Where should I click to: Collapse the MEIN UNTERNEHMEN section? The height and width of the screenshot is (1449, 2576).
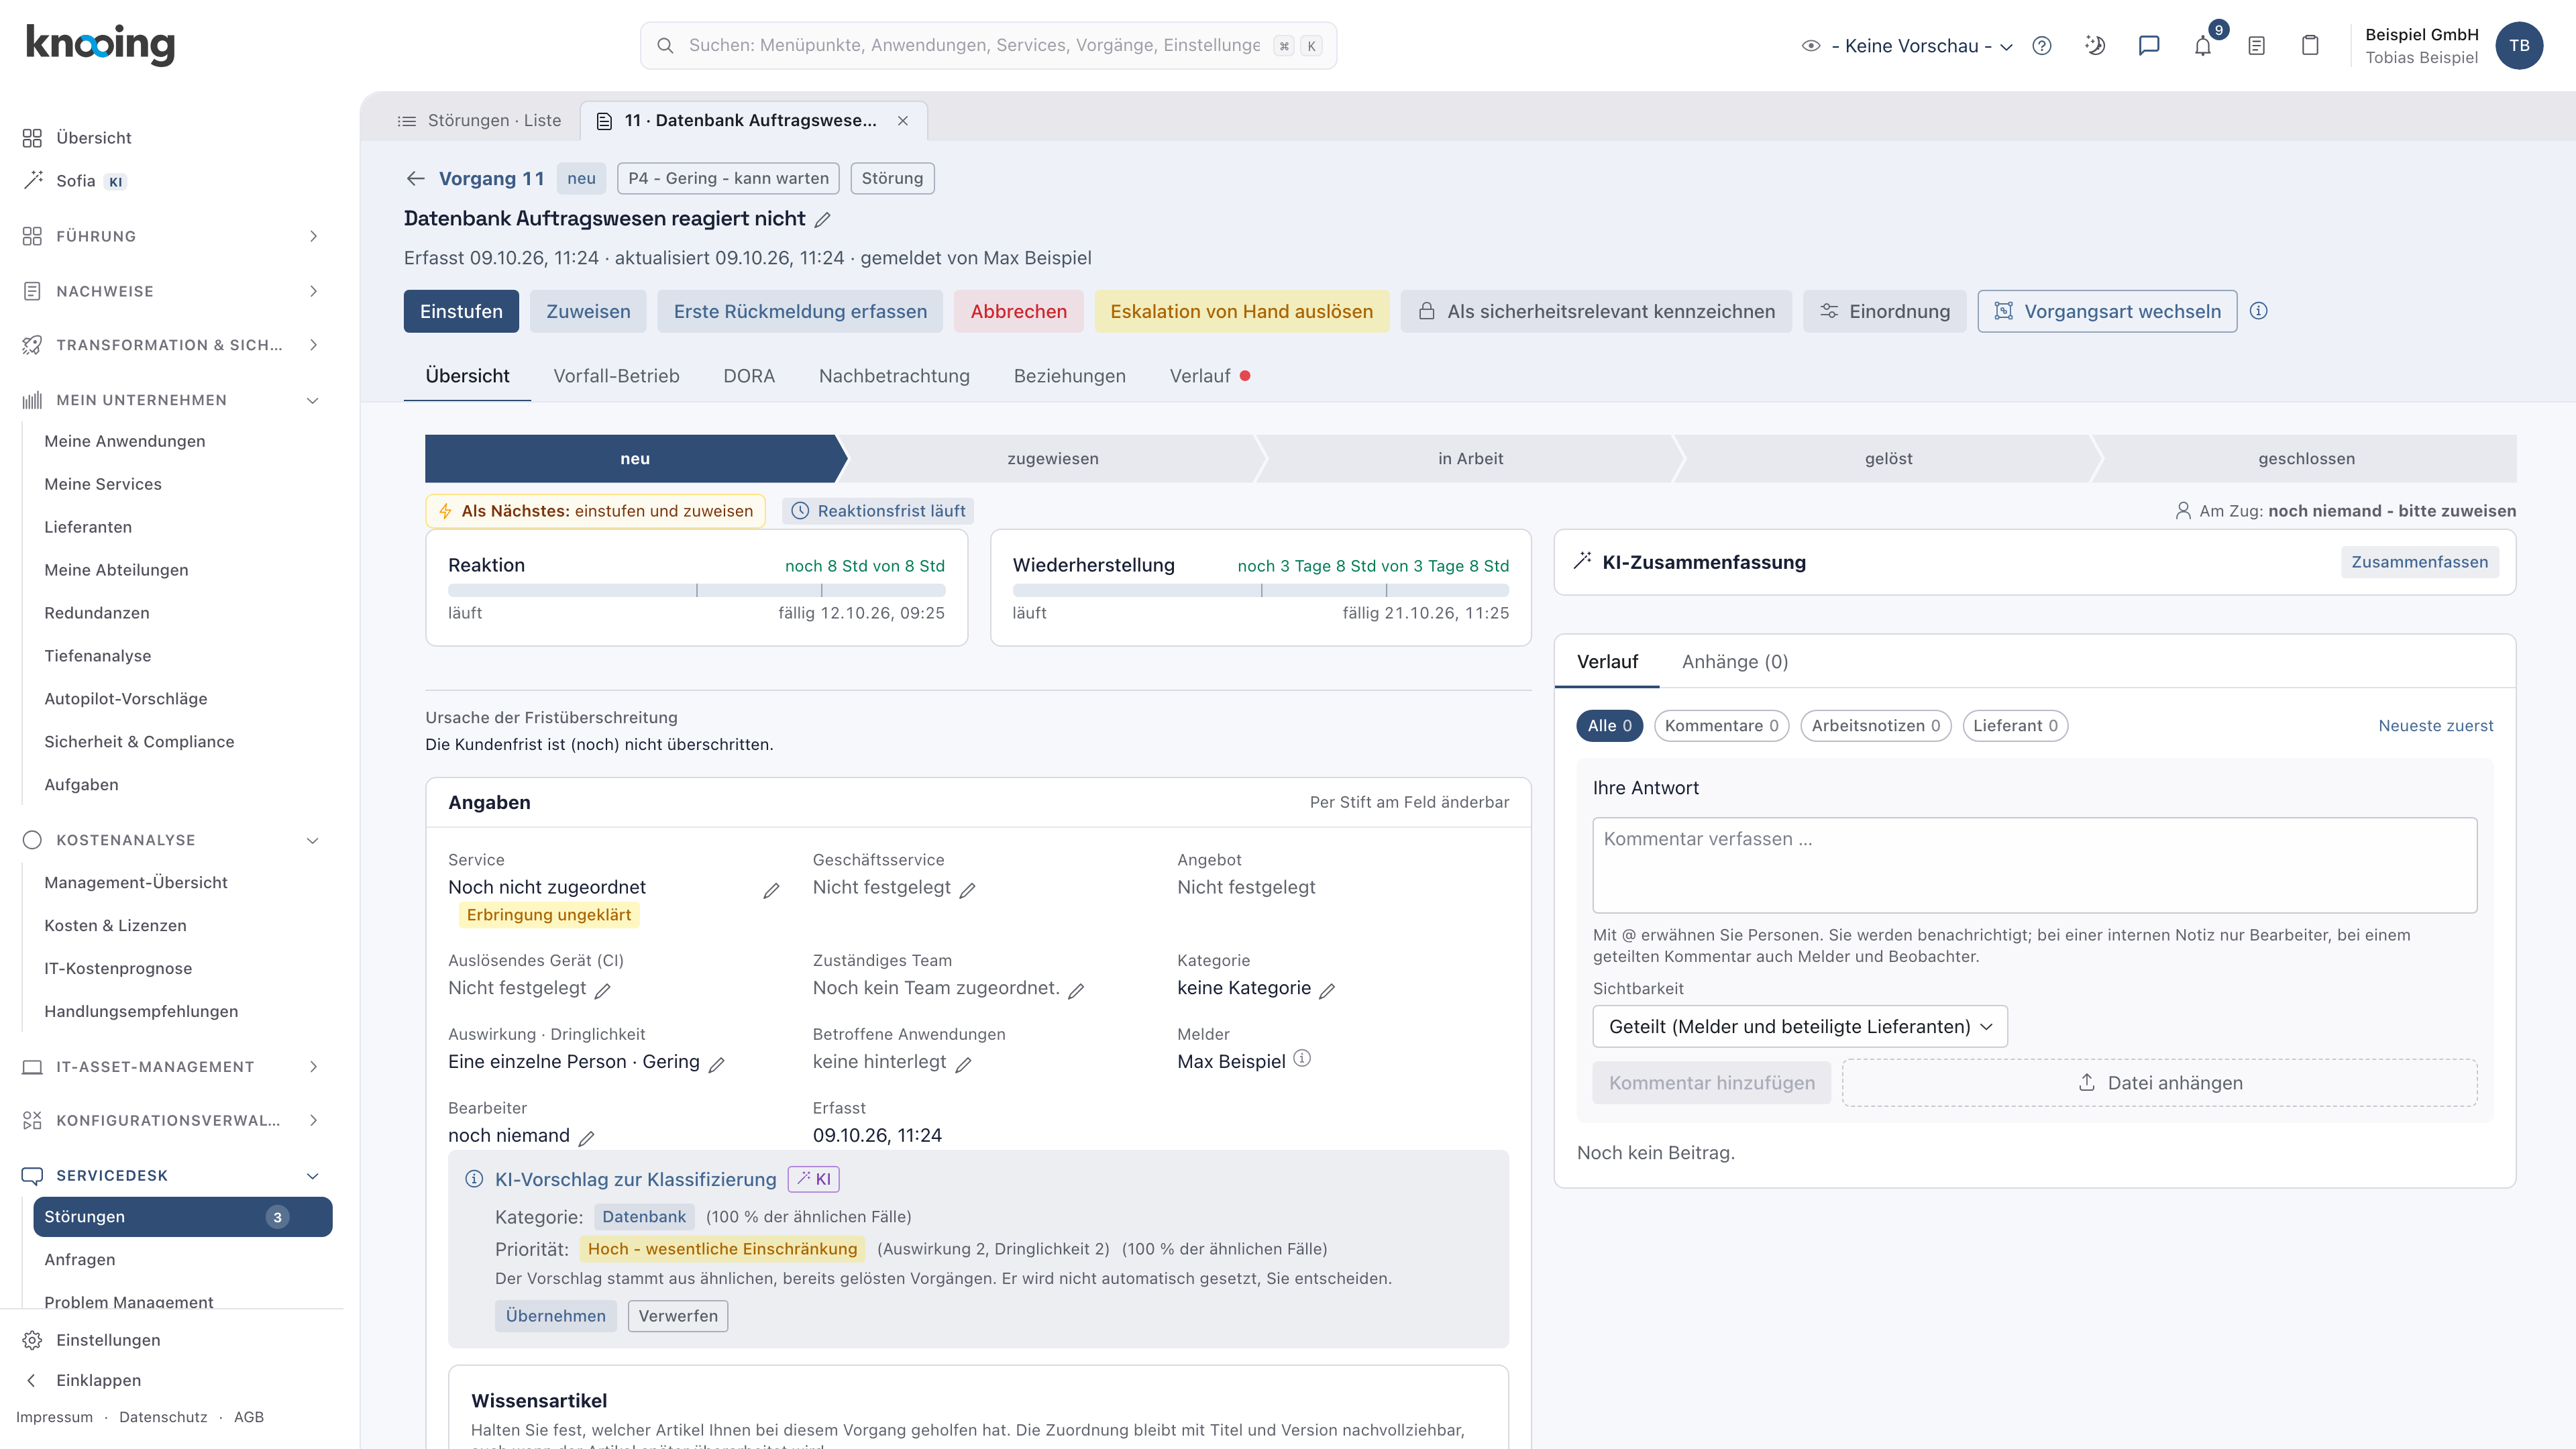tap(171, 400)
